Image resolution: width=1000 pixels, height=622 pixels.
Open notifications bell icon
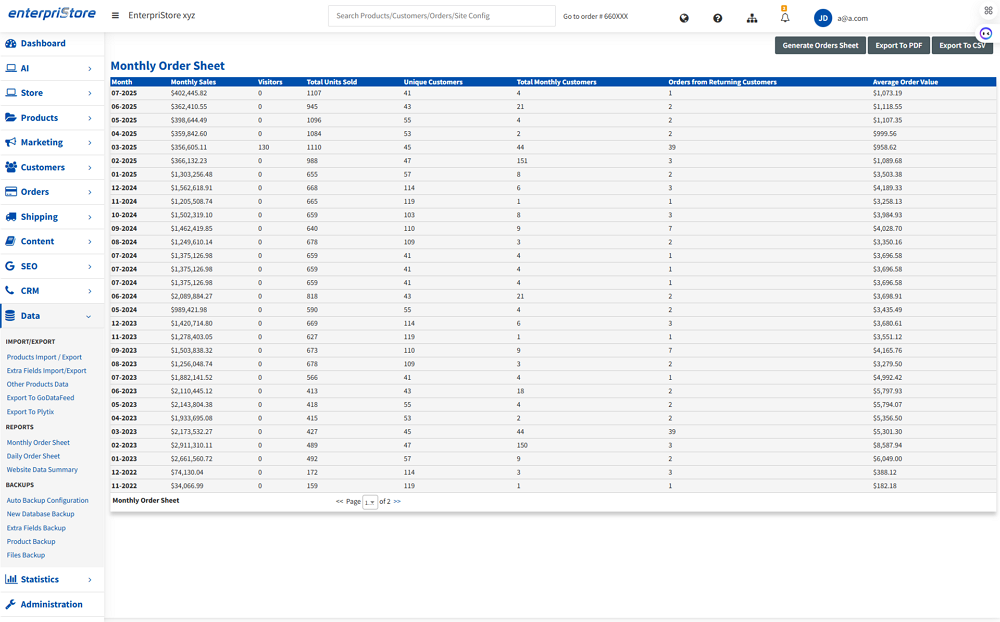pos(785,18)
